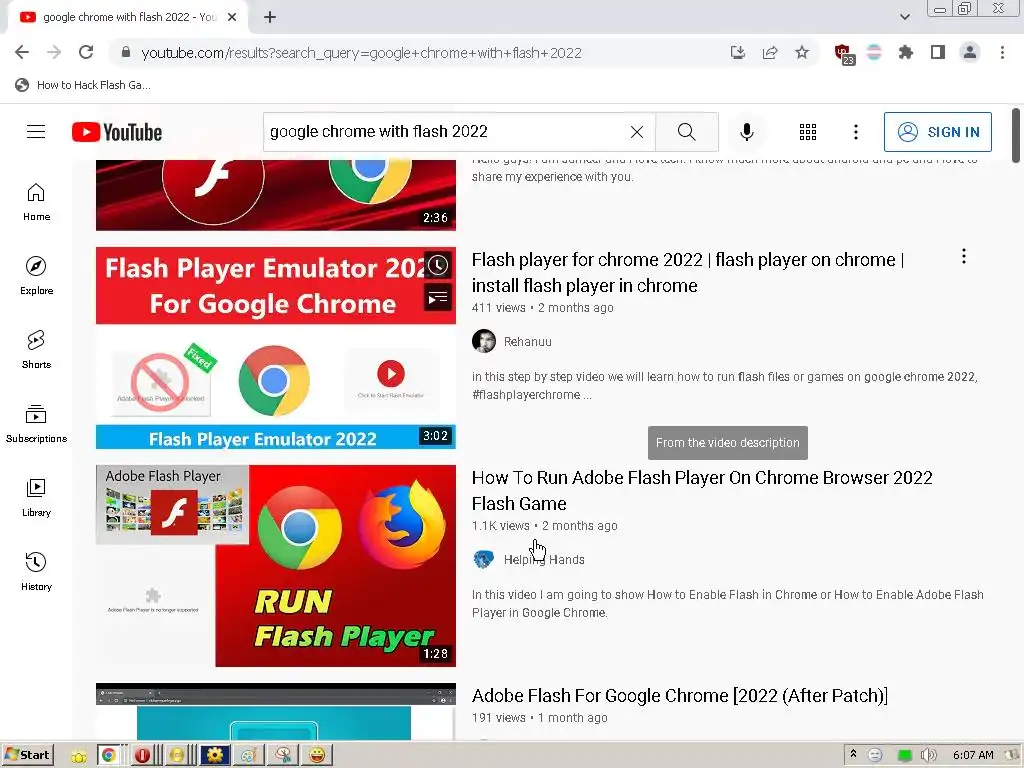Open the YouTube apps grid
Viewport: 1024px width, 768px height.
[808, 132]
